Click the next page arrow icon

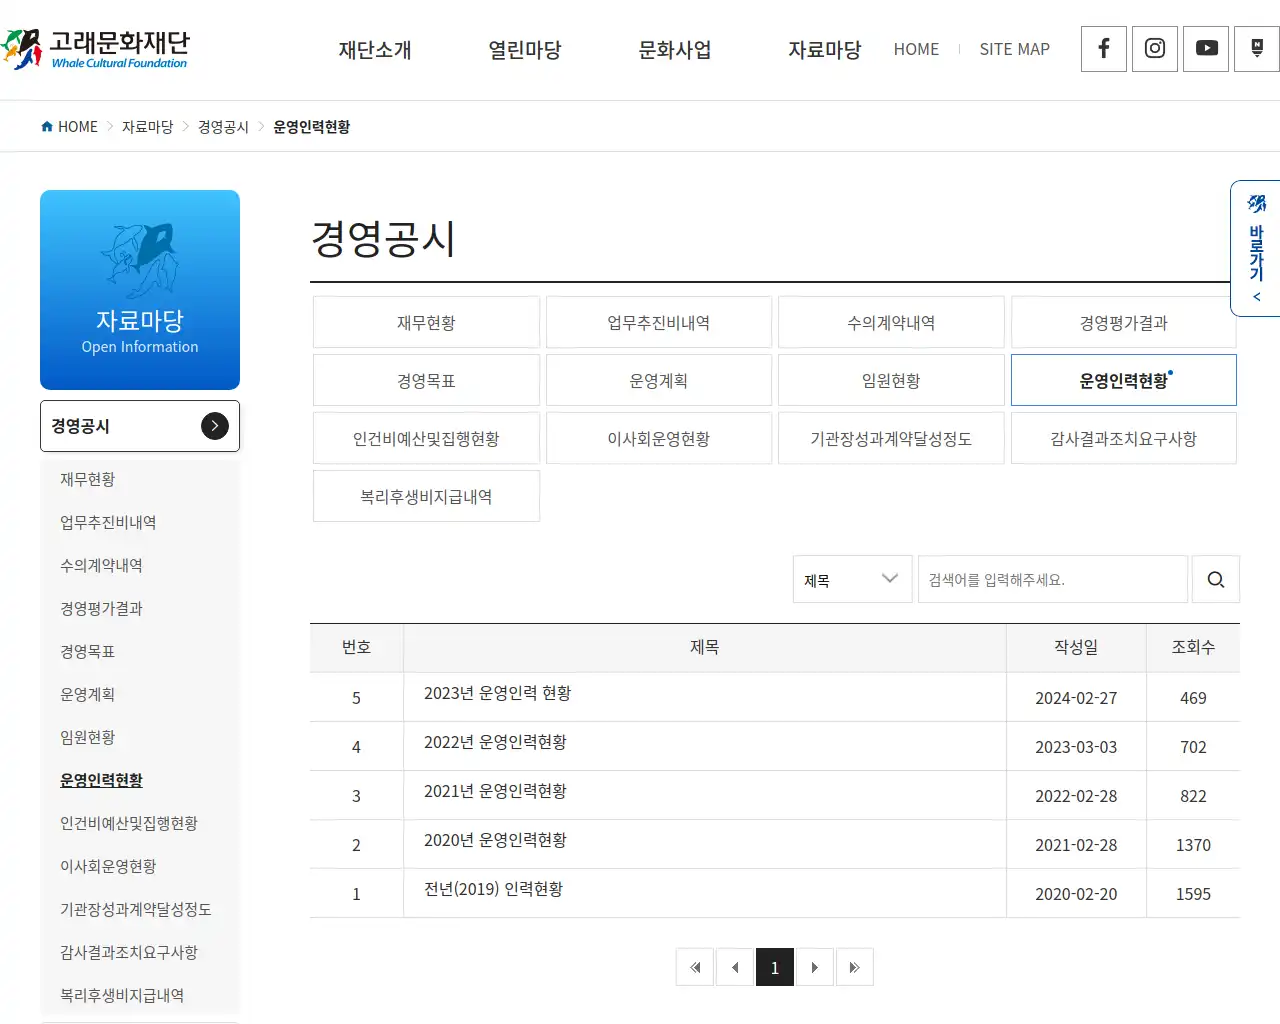click(x=815, y=966)
